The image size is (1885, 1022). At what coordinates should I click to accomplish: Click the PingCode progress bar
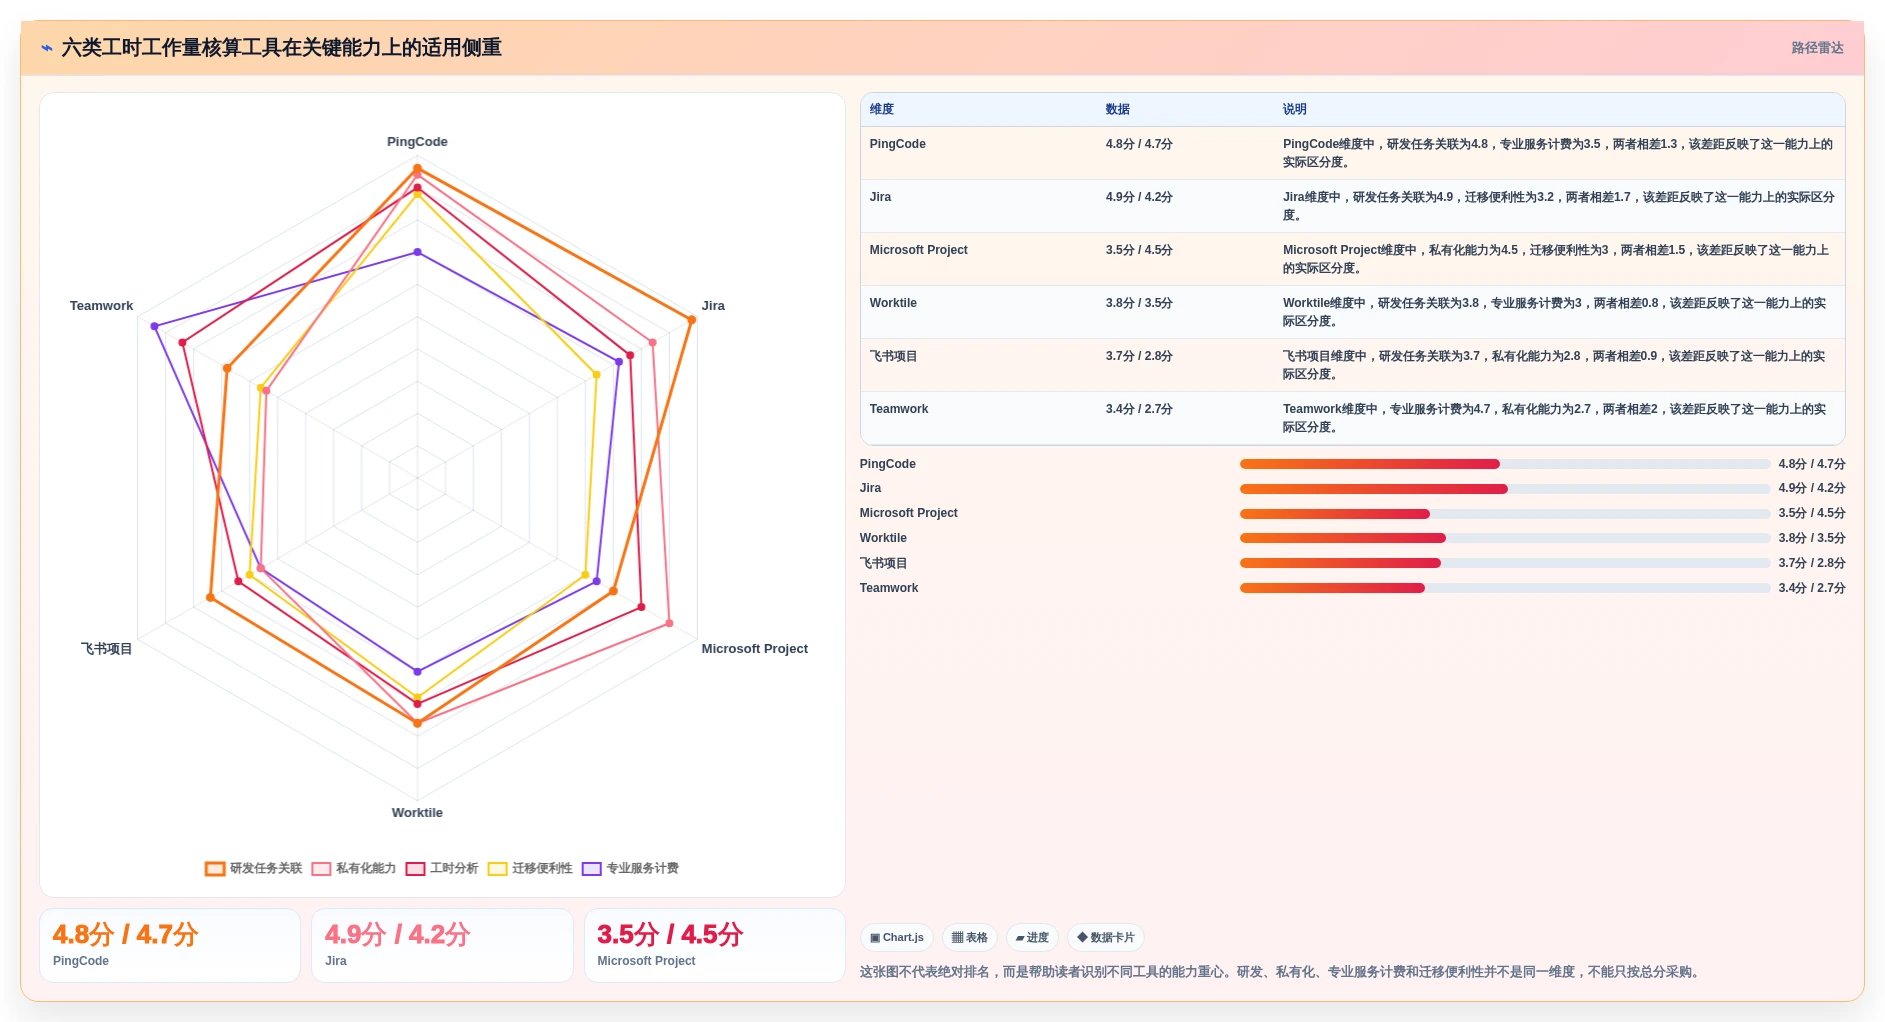click(1505, 464)
